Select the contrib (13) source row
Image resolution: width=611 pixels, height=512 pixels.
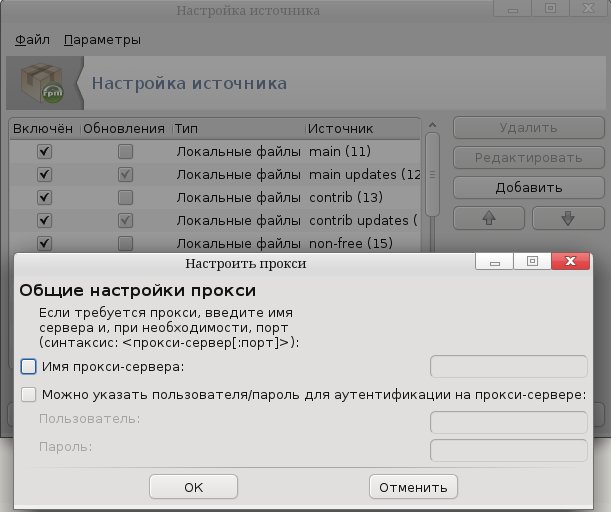pos(215,198)
